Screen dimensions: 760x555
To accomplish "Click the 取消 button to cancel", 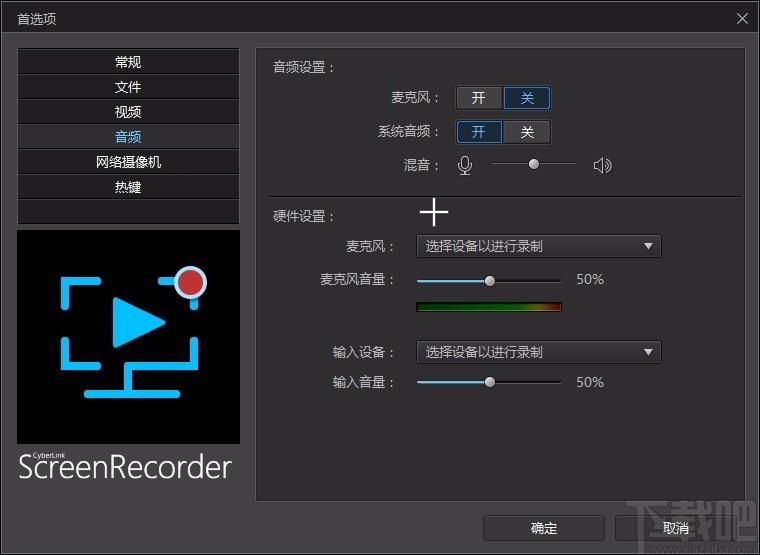I will pos(676,528).
